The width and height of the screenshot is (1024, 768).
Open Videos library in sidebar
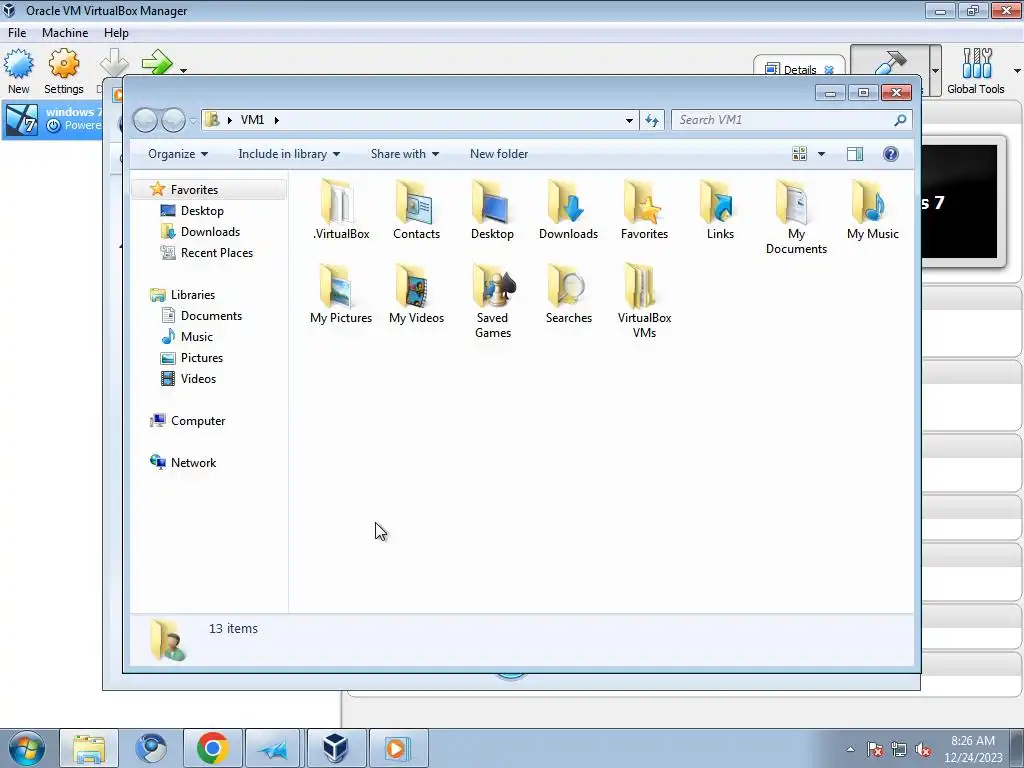click(x=198, y=379)
